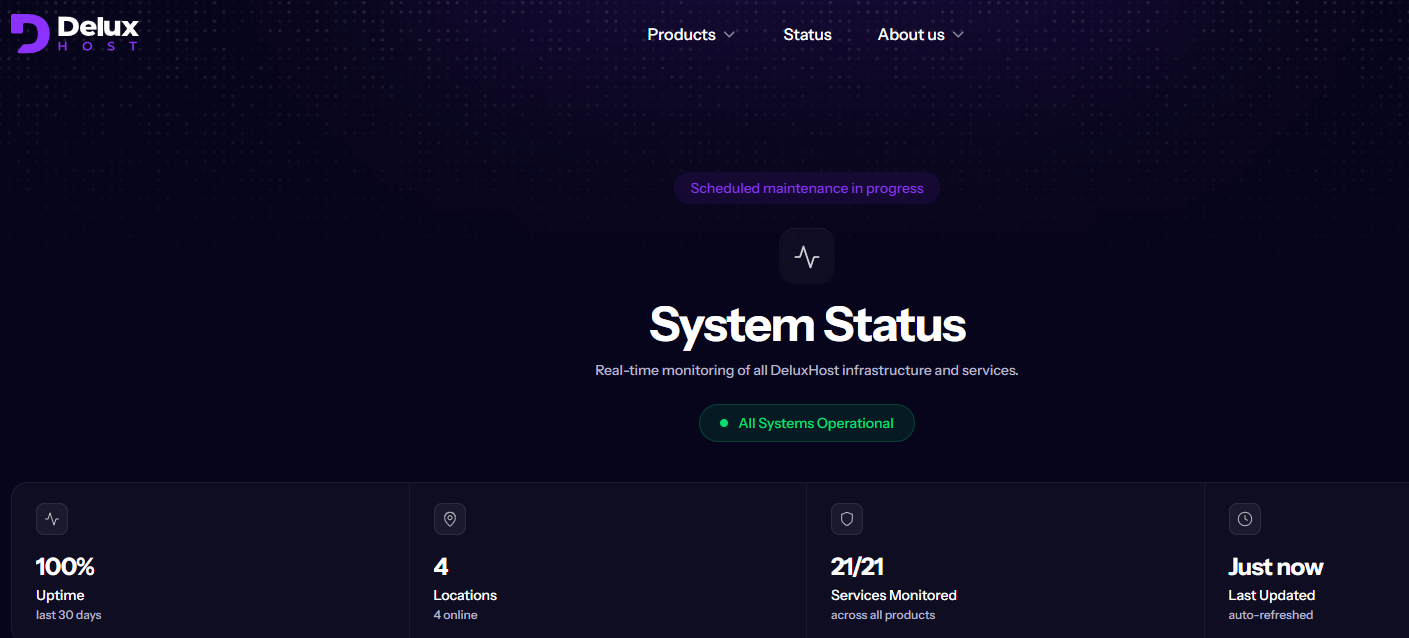Click the Last Updated label
Screen dimensions: 1409x638
click(1272, 595)
